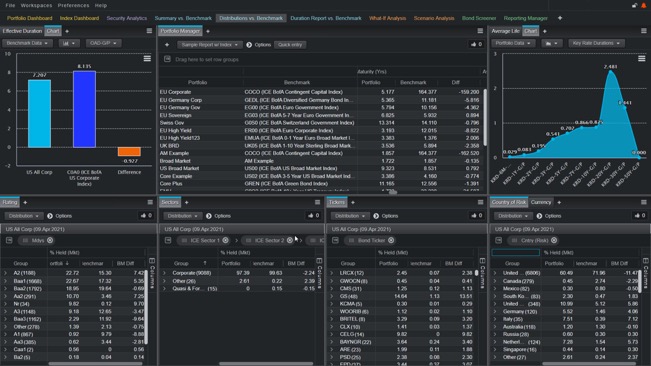Click the orange Difference bar
The image size is (651, 366).
point(129,151)
